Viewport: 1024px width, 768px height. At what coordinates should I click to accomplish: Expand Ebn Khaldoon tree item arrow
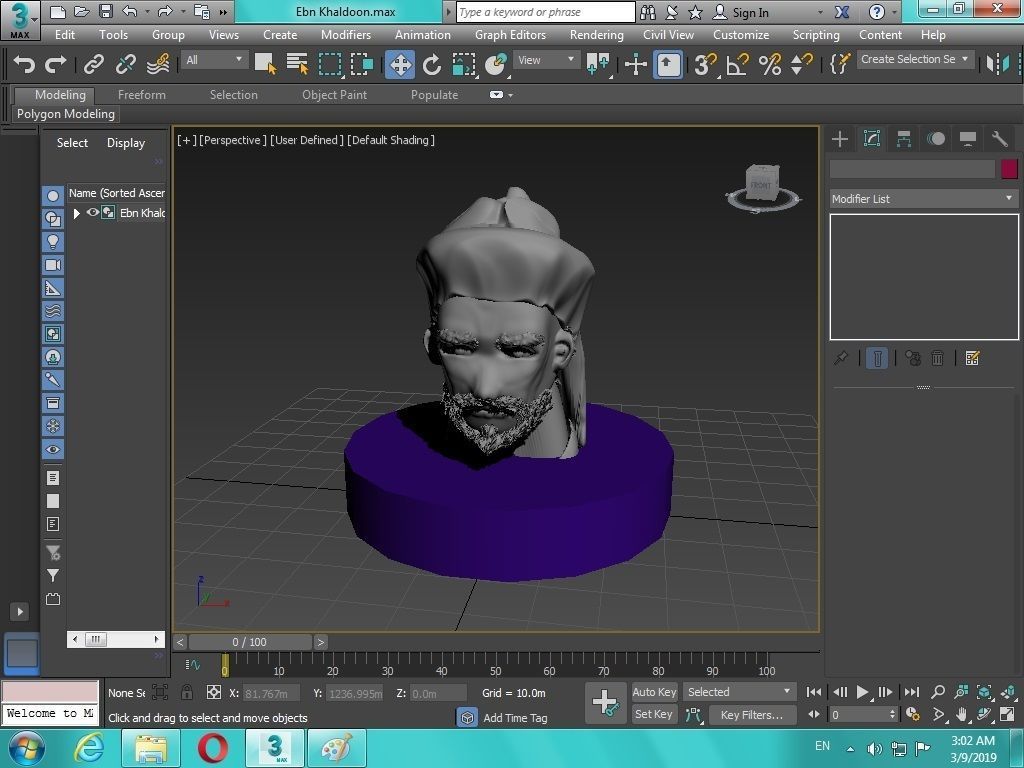tap(76, 213)
